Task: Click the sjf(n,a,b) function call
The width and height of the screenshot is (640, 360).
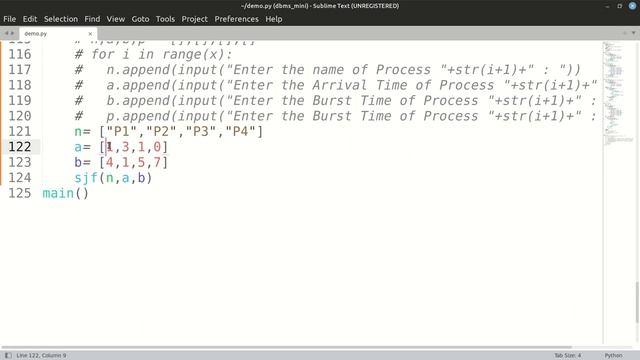Action: pyautogui.click(x=113, y=178)
